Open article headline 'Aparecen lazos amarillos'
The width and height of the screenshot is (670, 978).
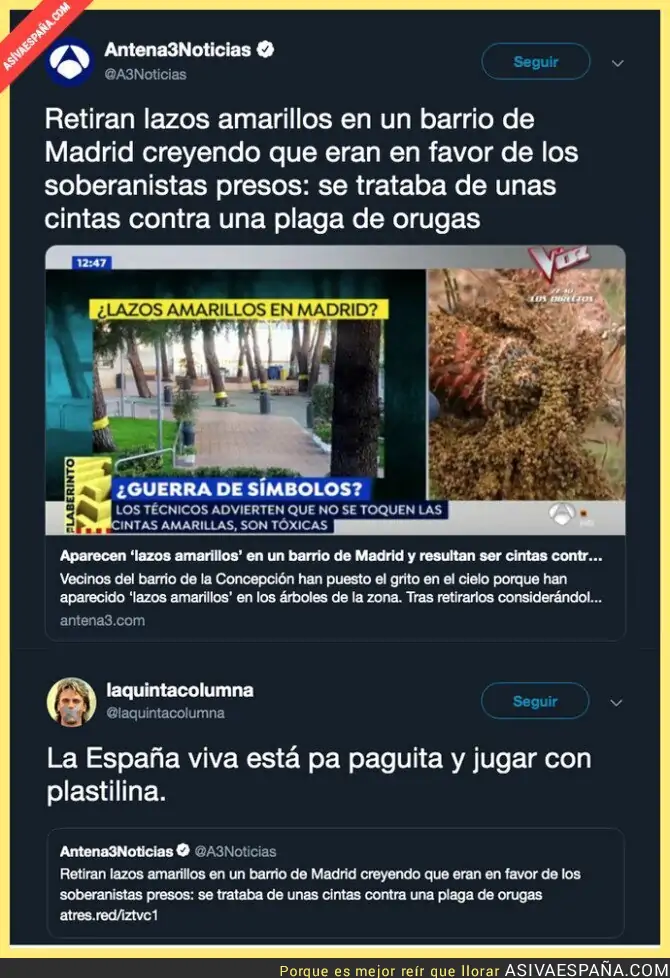point(331,555)
